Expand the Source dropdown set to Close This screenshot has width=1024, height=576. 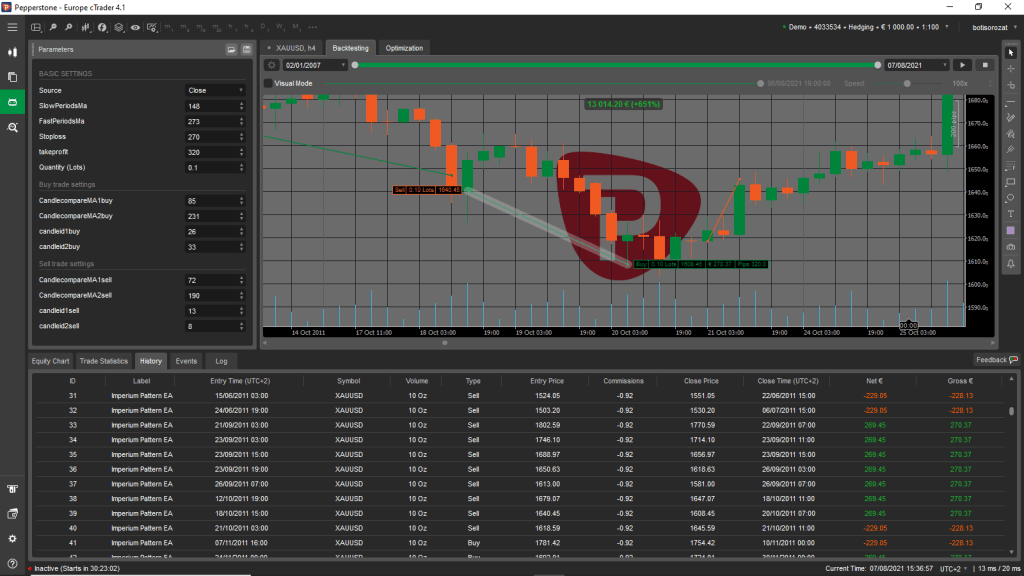[215, 90]
